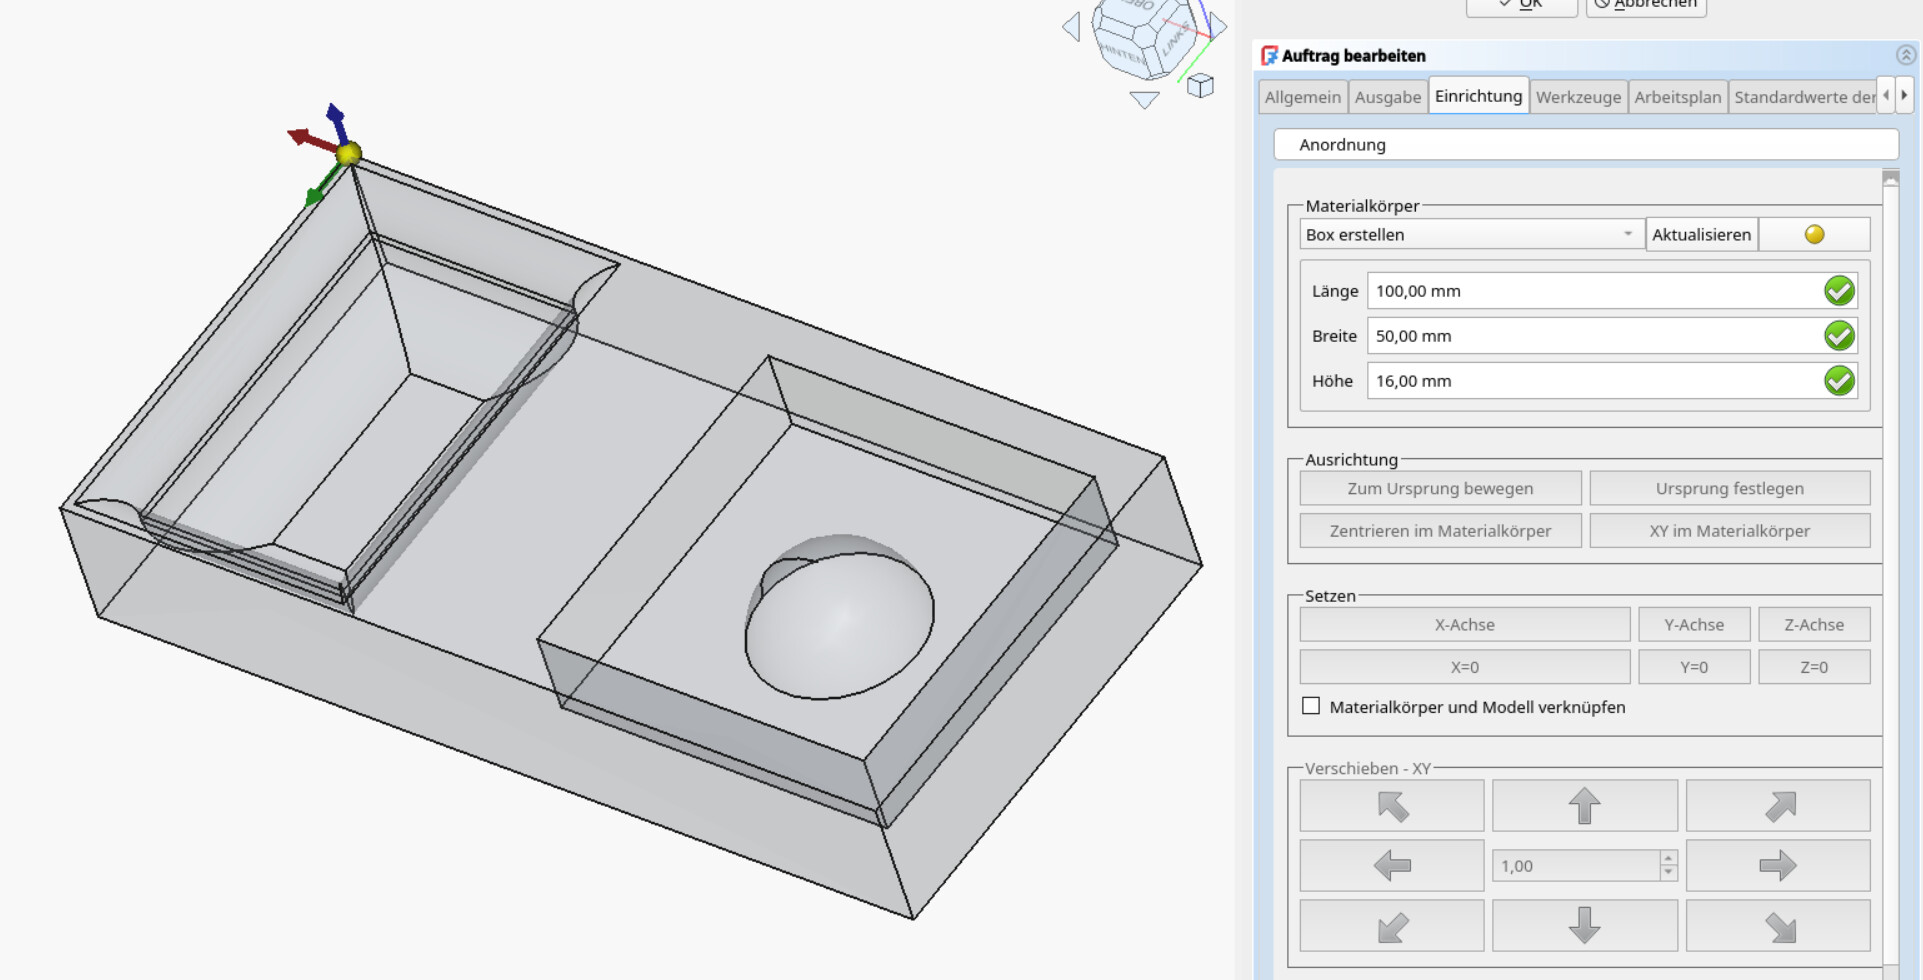The width and height of the screenshot is (1923, 980).
Task: Click the yellow sphere button beside Aktualisieren
Action: point(1814,235)
